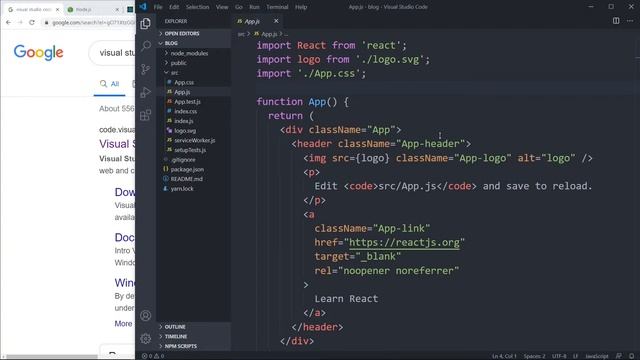Open the Extensions view

146,115
